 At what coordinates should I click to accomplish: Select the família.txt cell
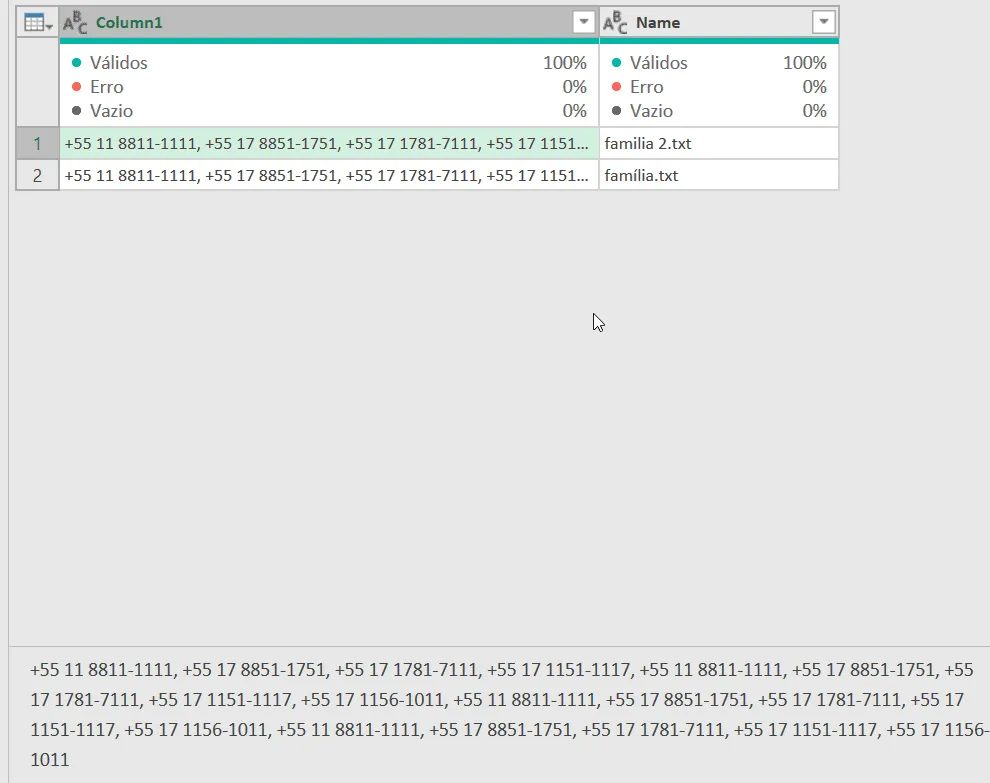(x=719, y=175)
